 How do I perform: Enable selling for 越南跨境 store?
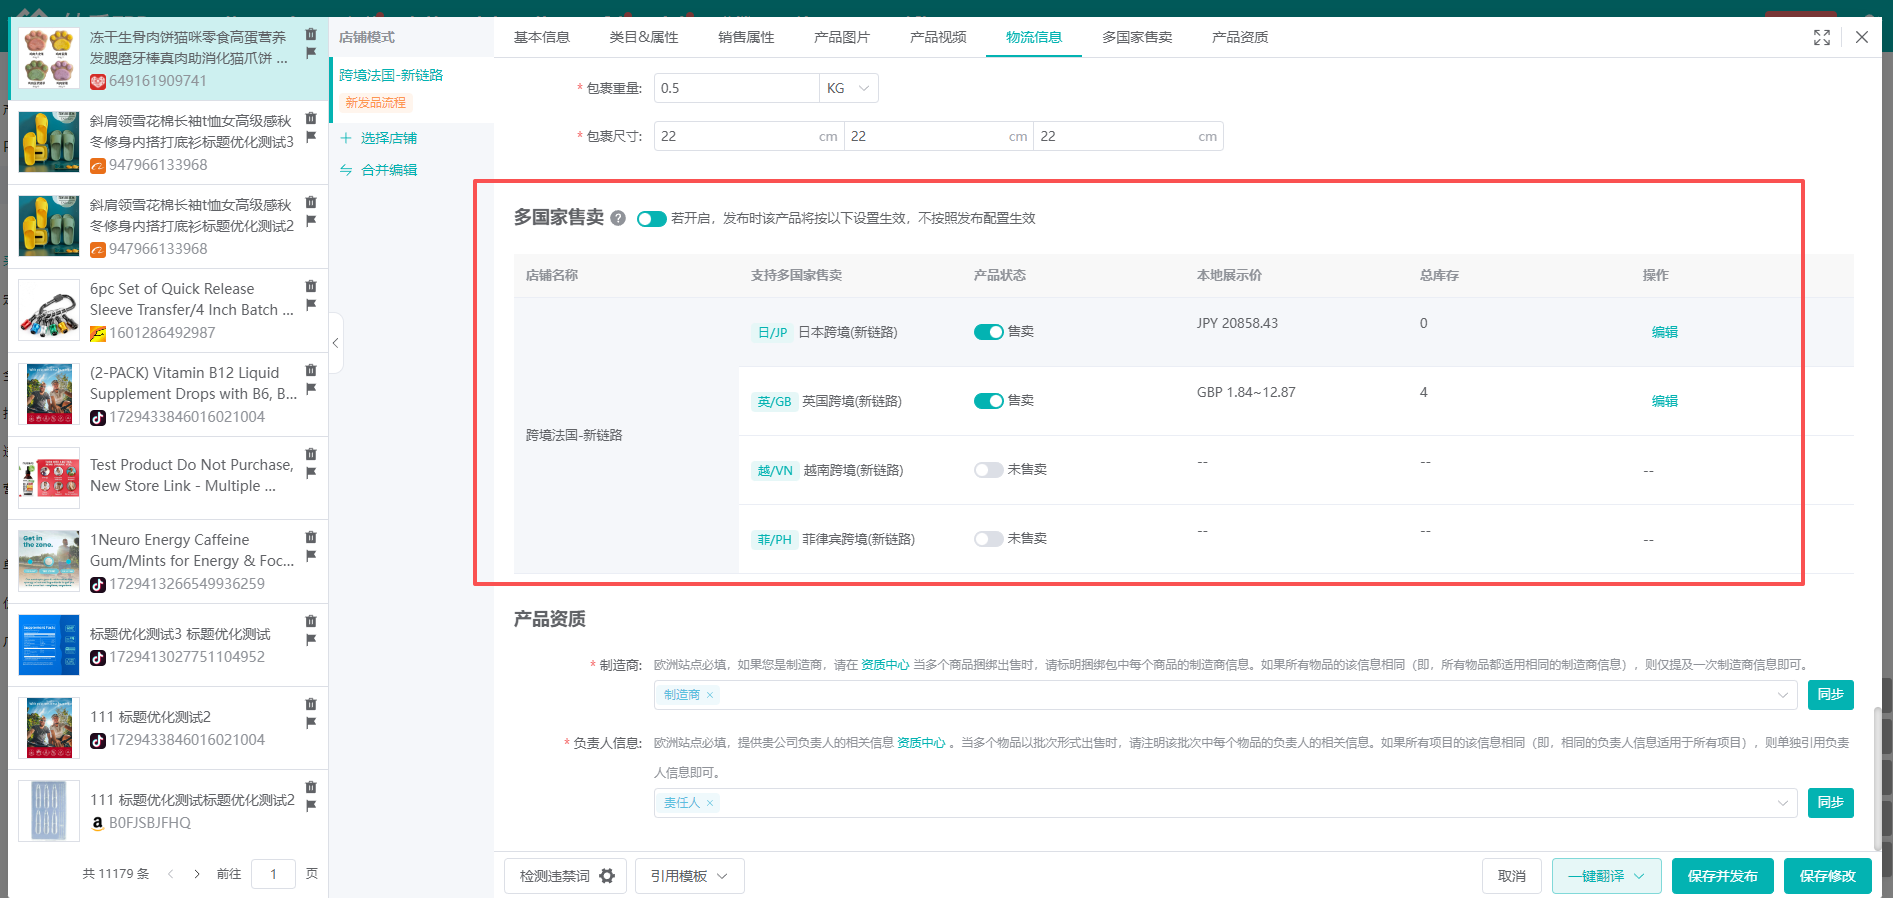[989, 470]
